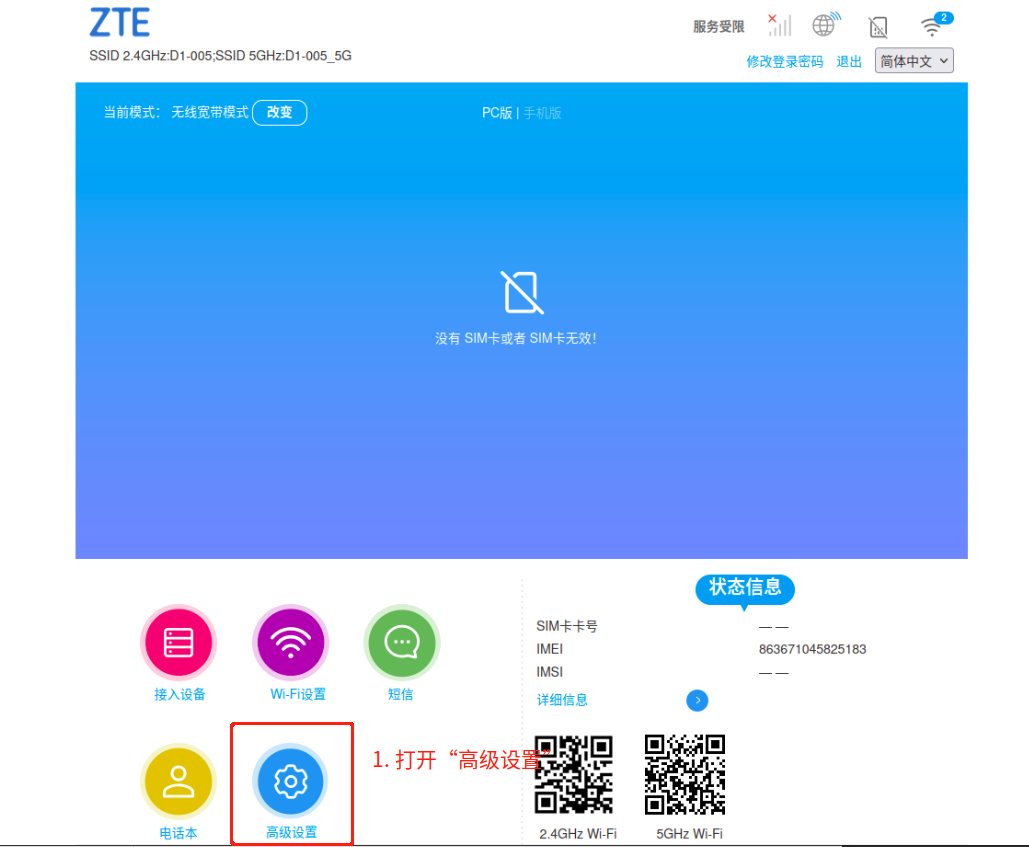Viewport: 1029px width, 847px height.
Task: Click the globe network connection icon
Action: coord(826,25)
